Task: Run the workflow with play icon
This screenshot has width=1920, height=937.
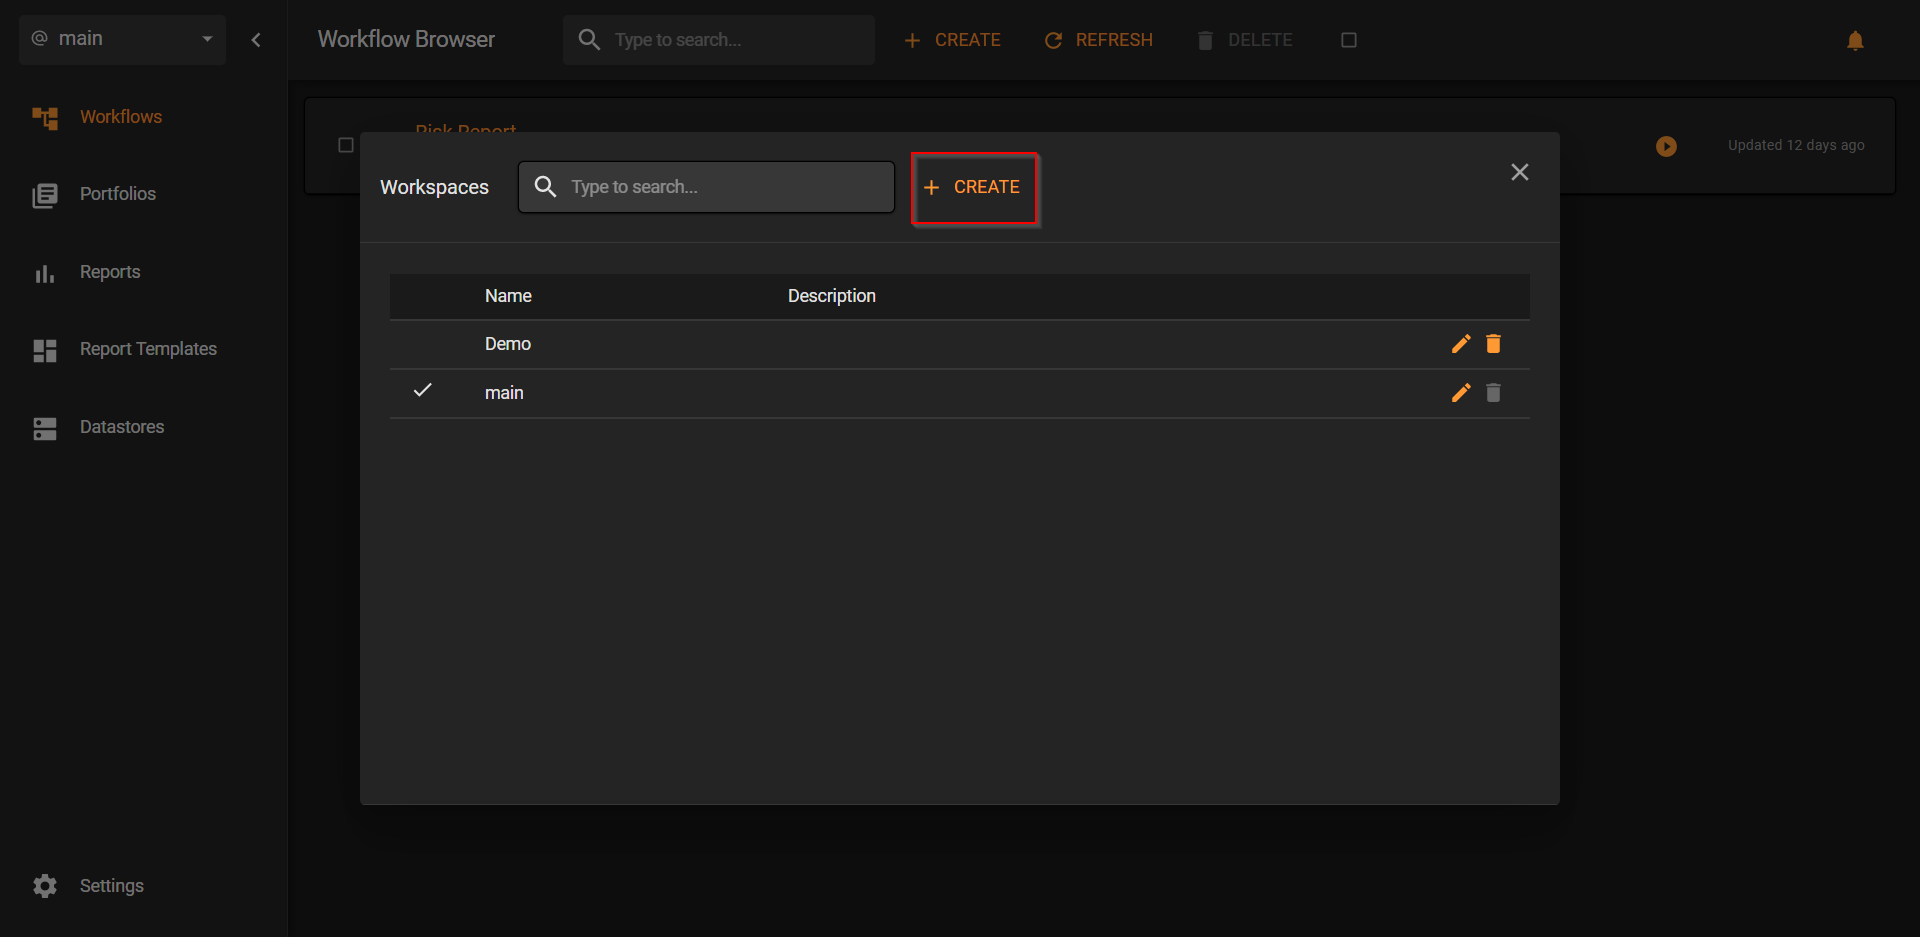Action: pos(1666,146)
